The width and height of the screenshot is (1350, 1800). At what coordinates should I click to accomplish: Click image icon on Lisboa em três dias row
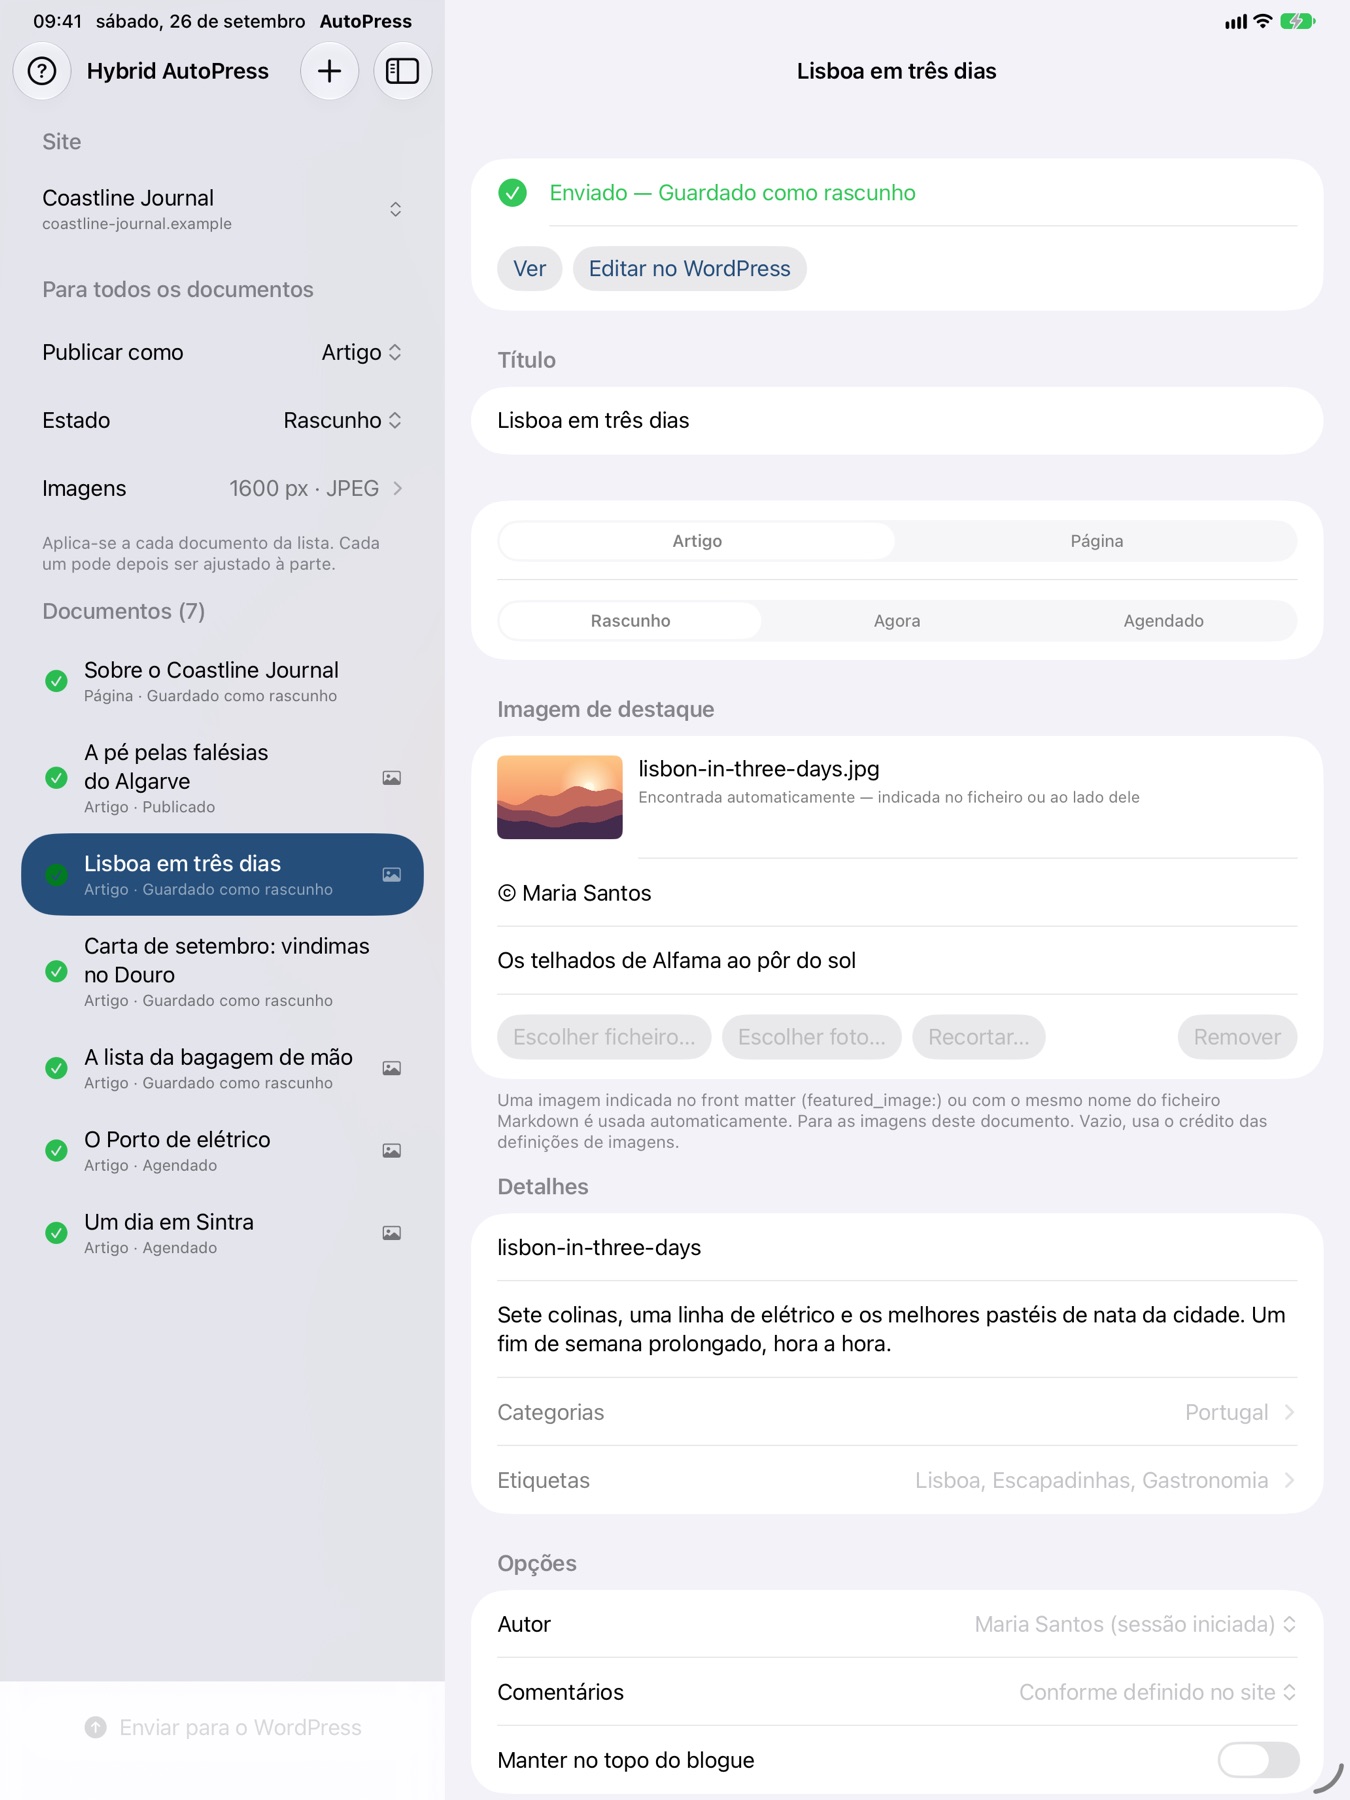(392, 874)
